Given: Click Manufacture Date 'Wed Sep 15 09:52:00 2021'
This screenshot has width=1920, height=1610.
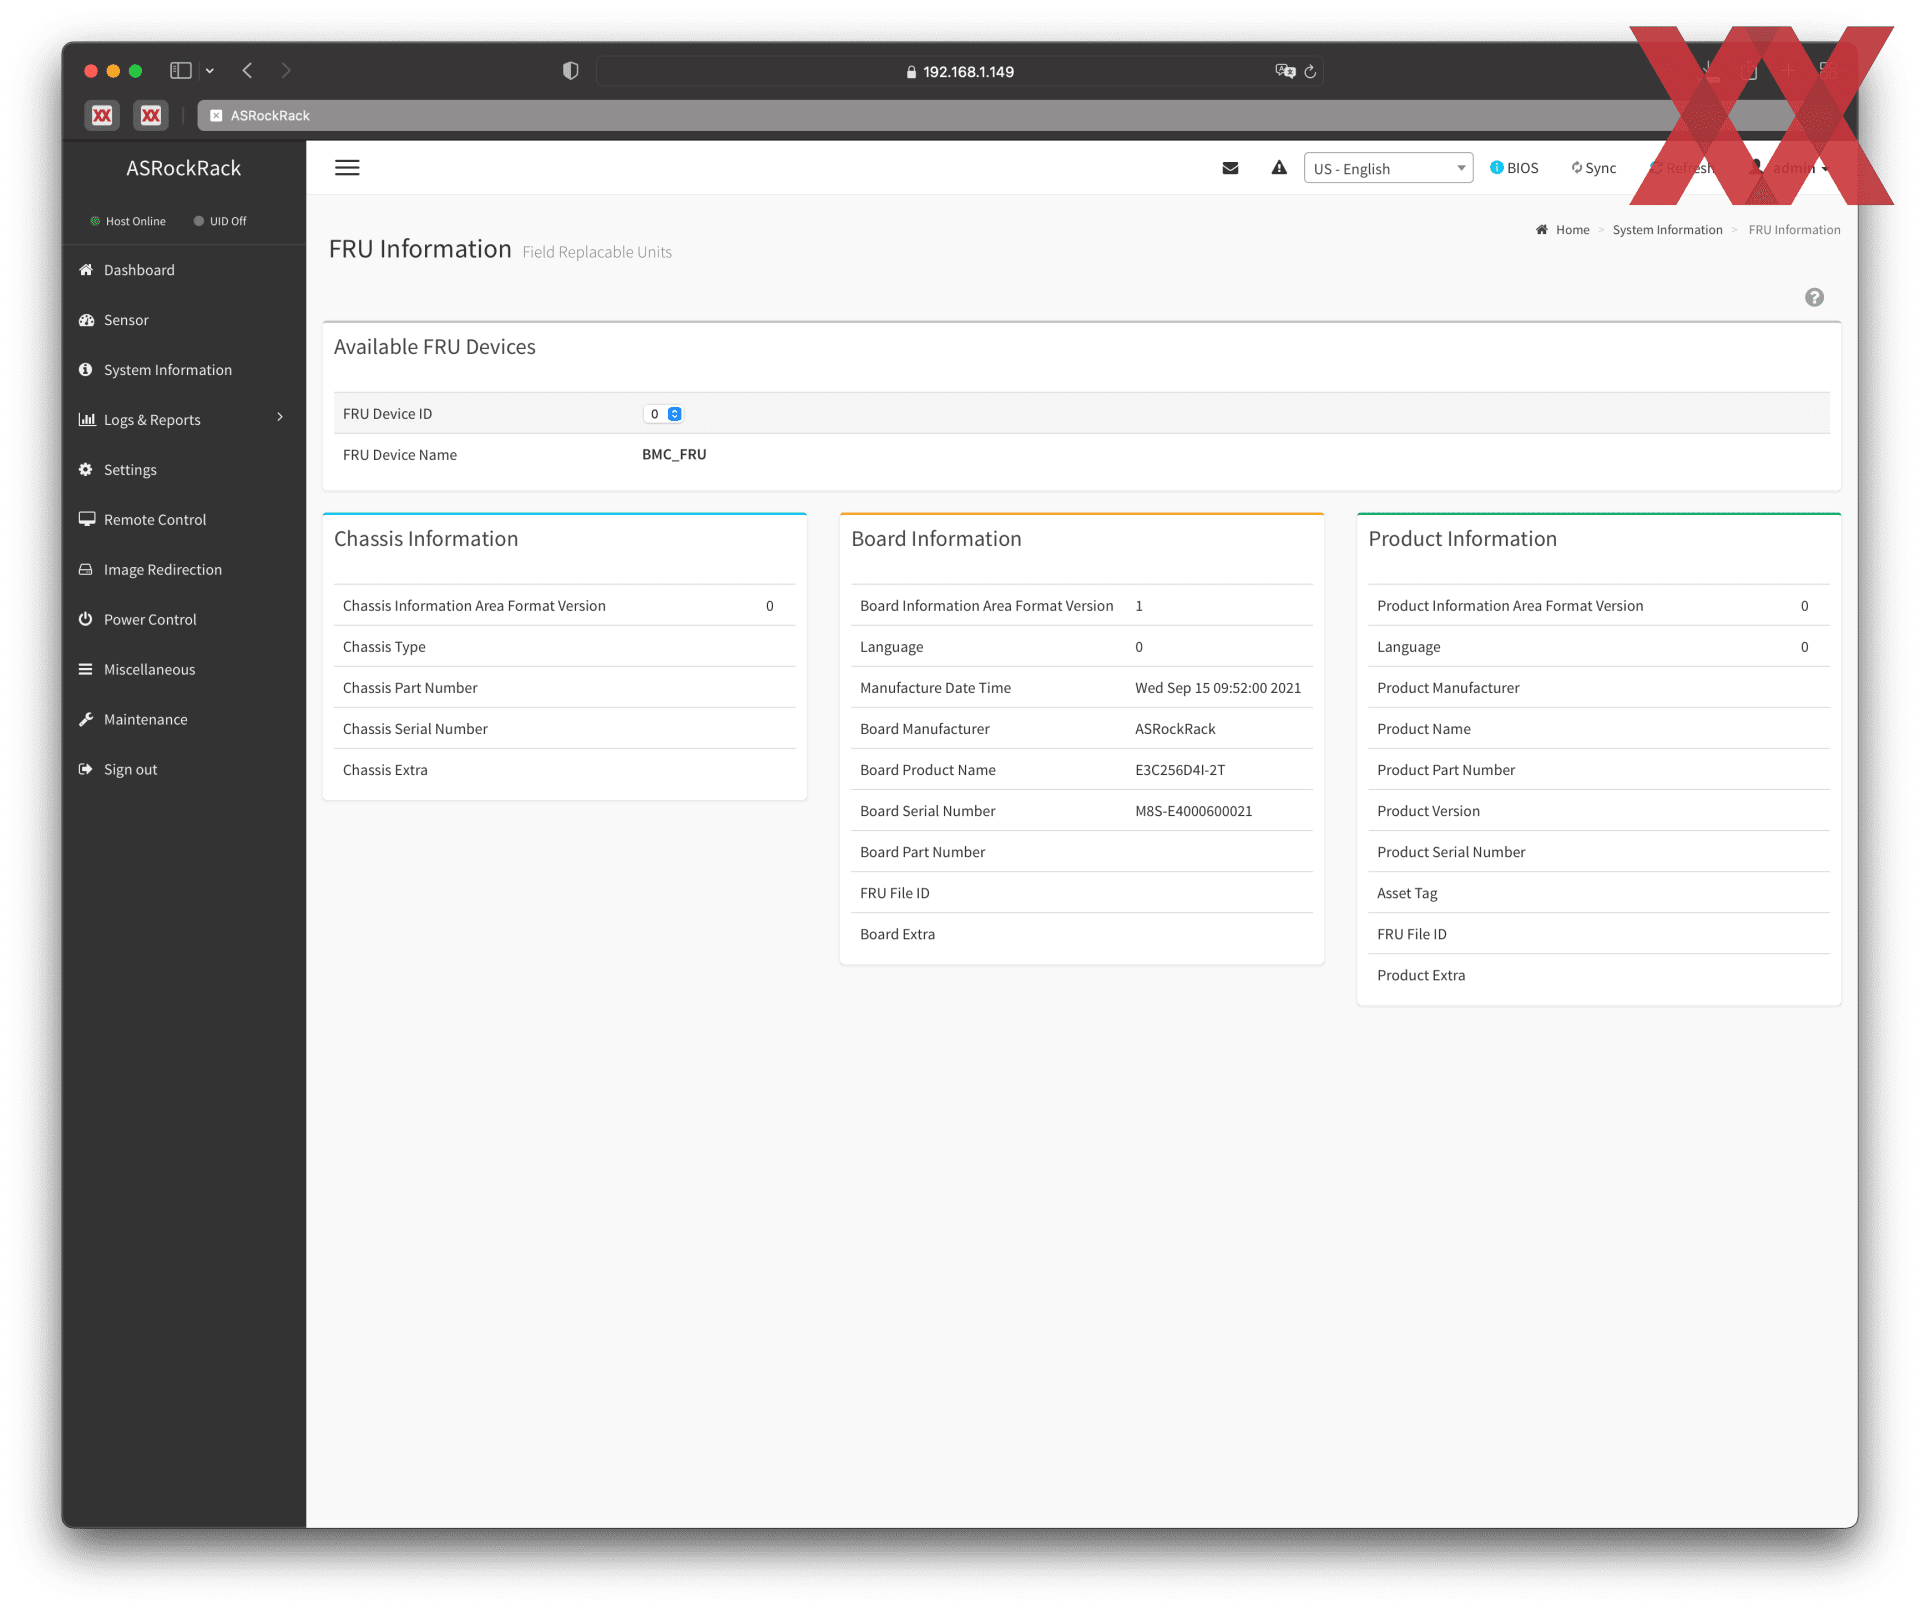Looking at the screenshot, I should point(1218,688).
